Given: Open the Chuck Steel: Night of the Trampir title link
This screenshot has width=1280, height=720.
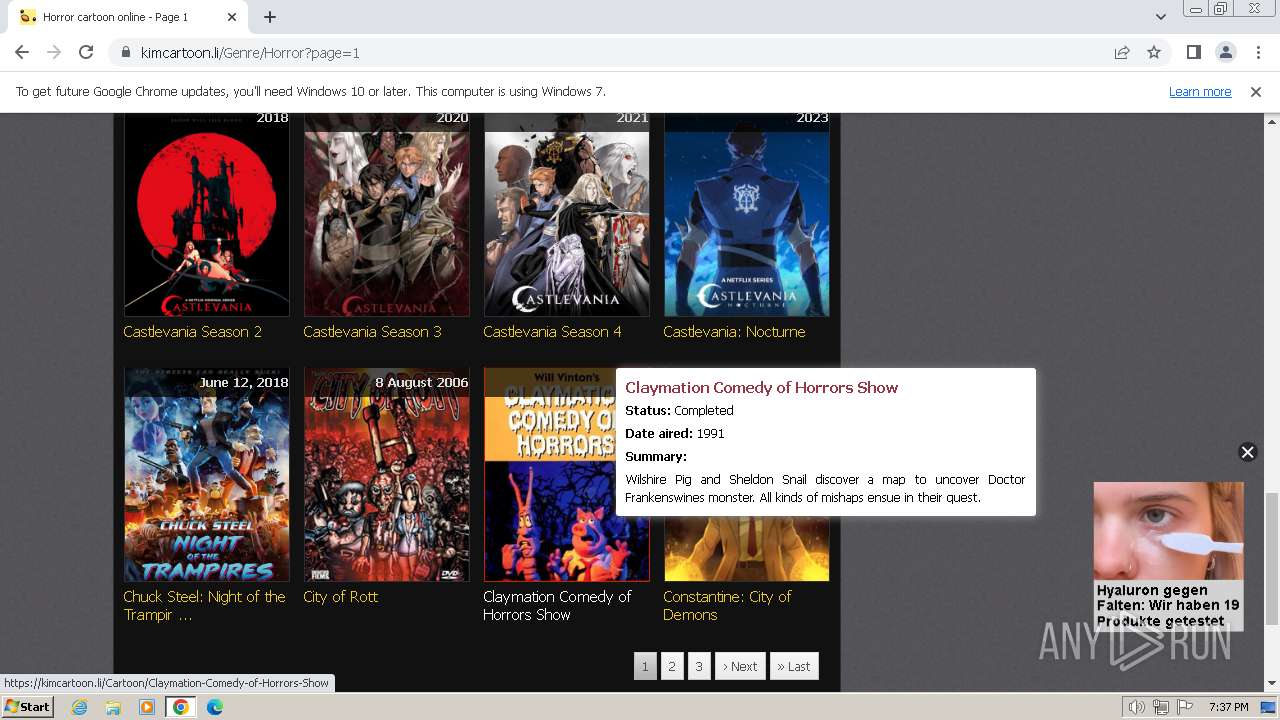Looking at the screenshot, I should click(x=204, y=606).
